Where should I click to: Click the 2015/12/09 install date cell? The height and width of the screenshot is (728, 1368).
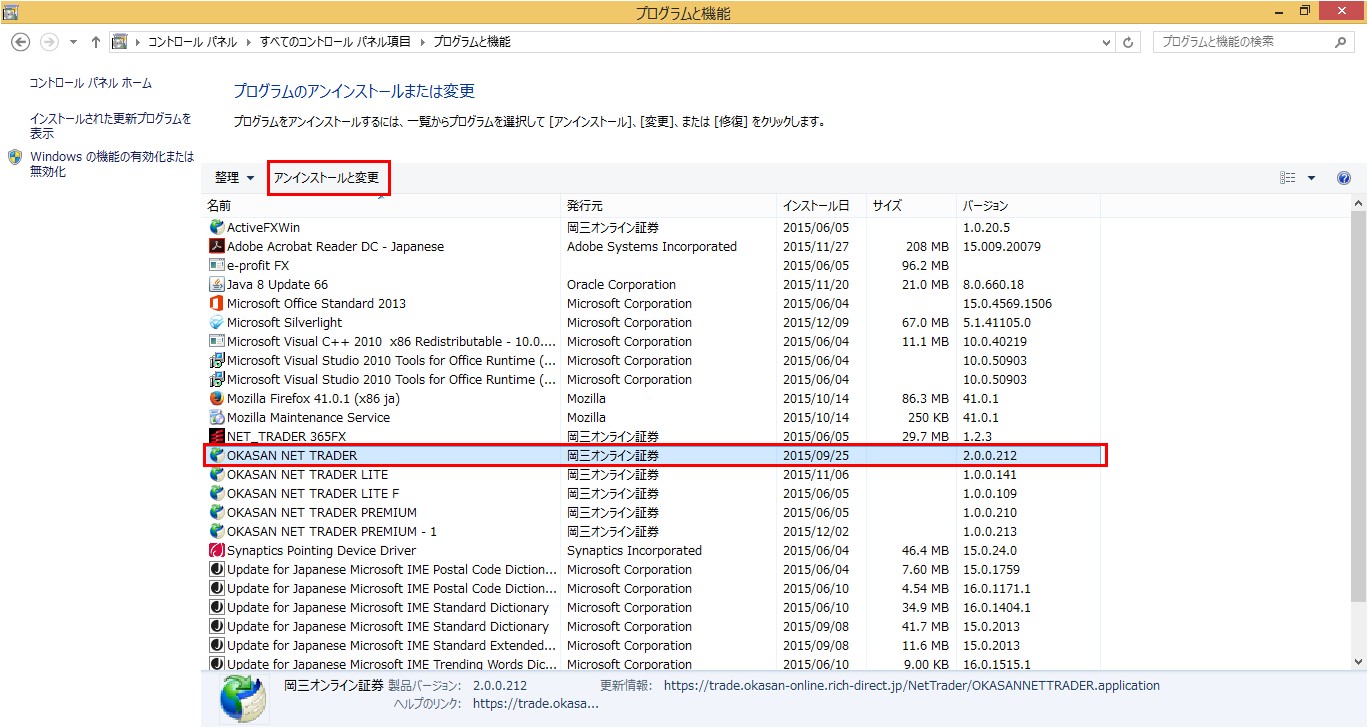tap(815, 323)
